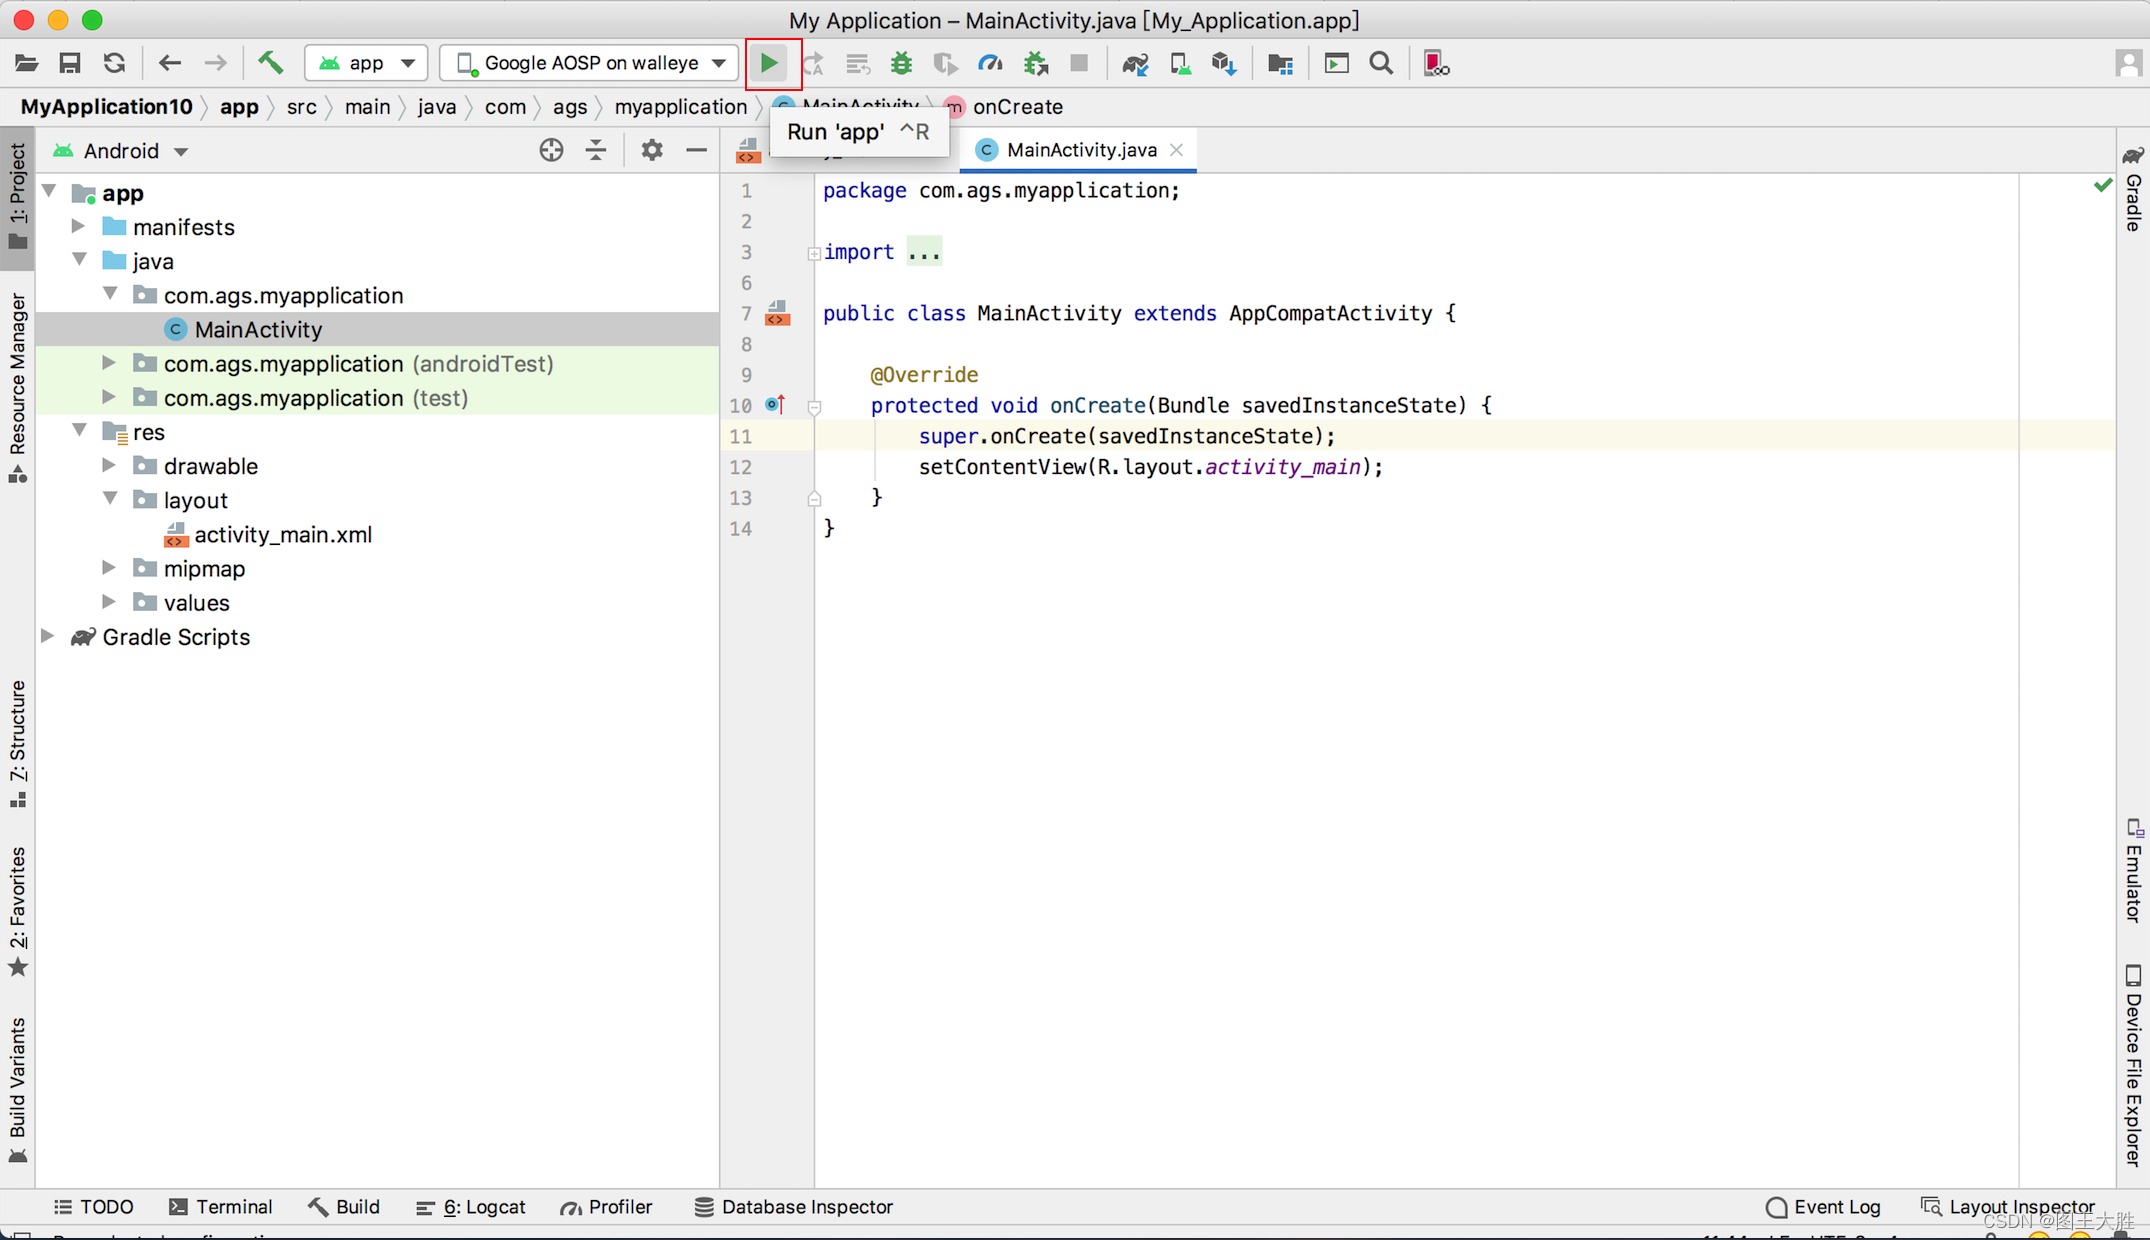
Task: Click Select Opened File target icon
Action: pyautogui.click(x=551, y=150)
